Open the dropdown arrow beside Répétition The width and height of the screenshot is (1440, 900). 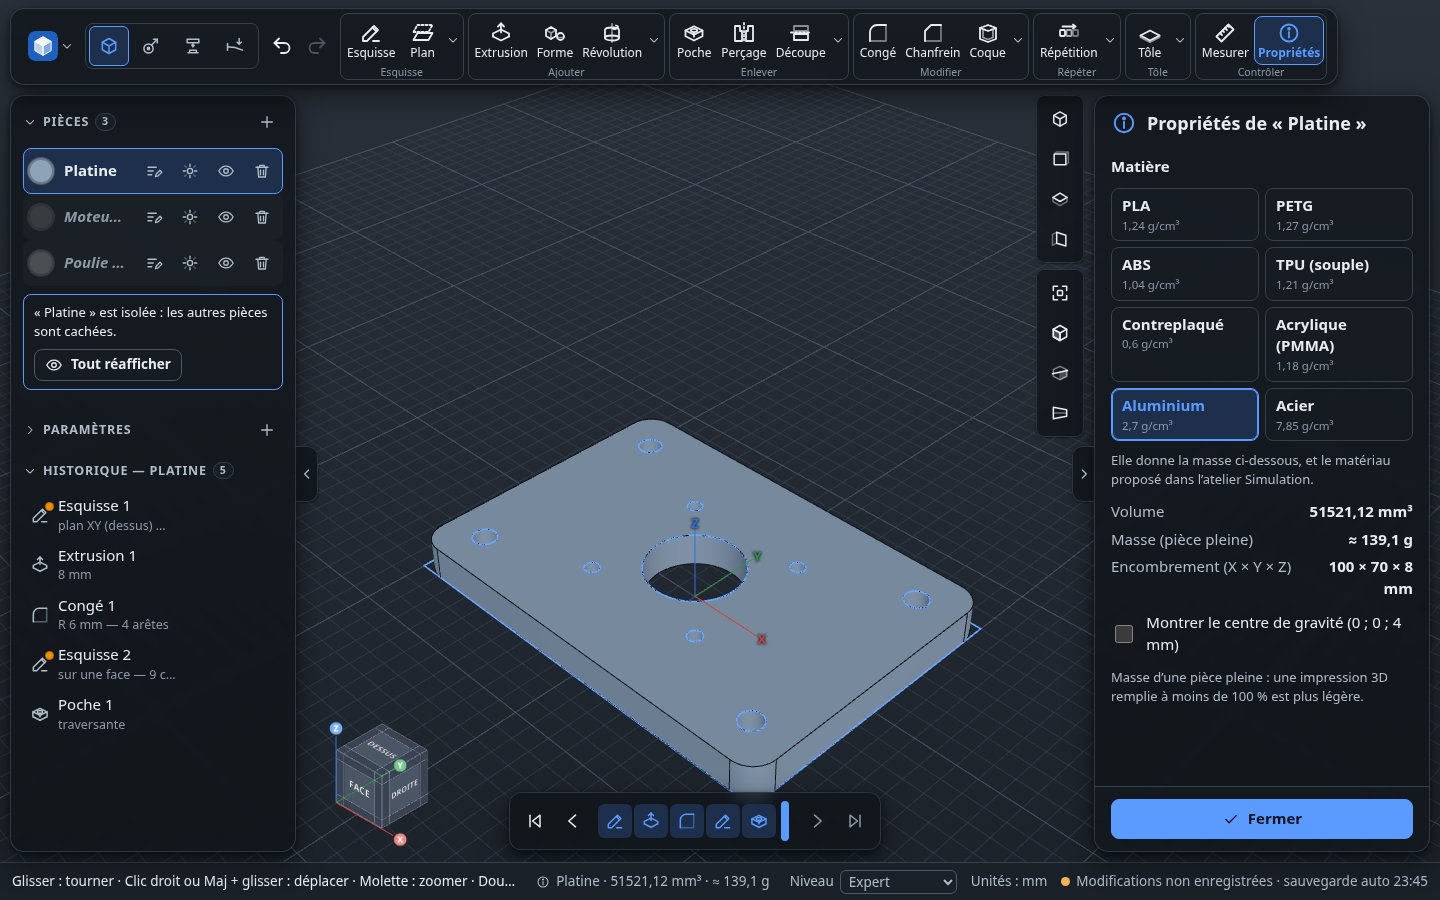click(x=1110, y=41)
